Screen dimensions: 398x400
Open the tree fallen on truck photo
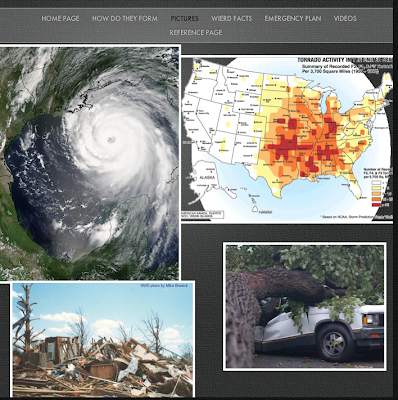tap(305, 307)
